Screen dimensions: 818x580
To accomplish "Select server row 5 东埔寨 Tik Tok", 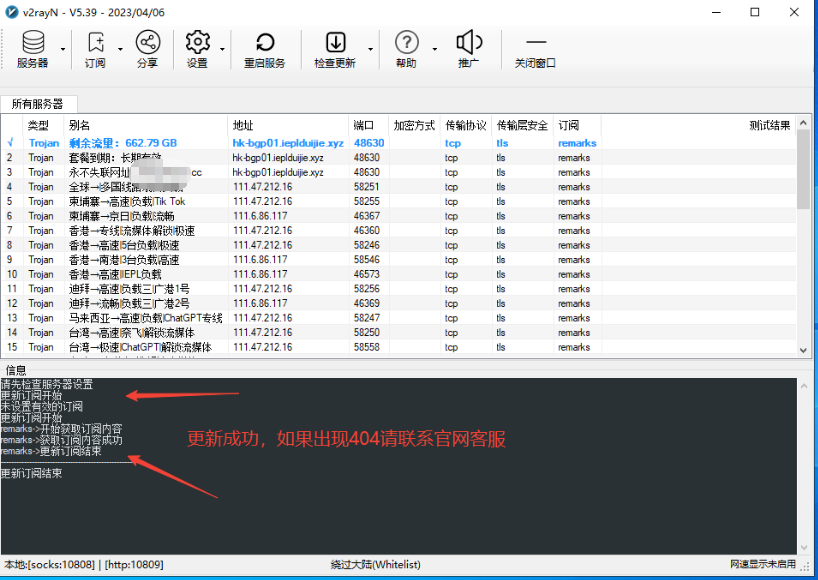I will click(126, 201).
